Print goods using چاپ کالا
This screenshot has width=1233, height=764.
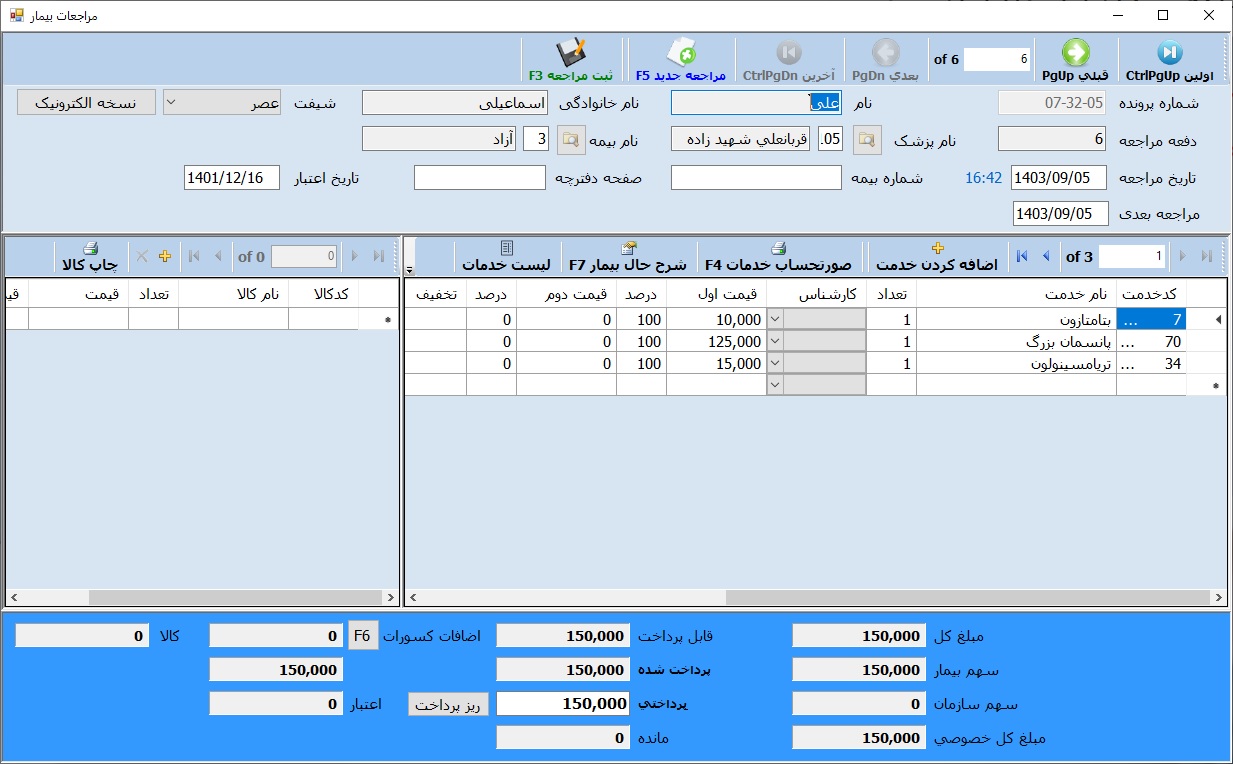pyautogui.click(x=90, y=256)
